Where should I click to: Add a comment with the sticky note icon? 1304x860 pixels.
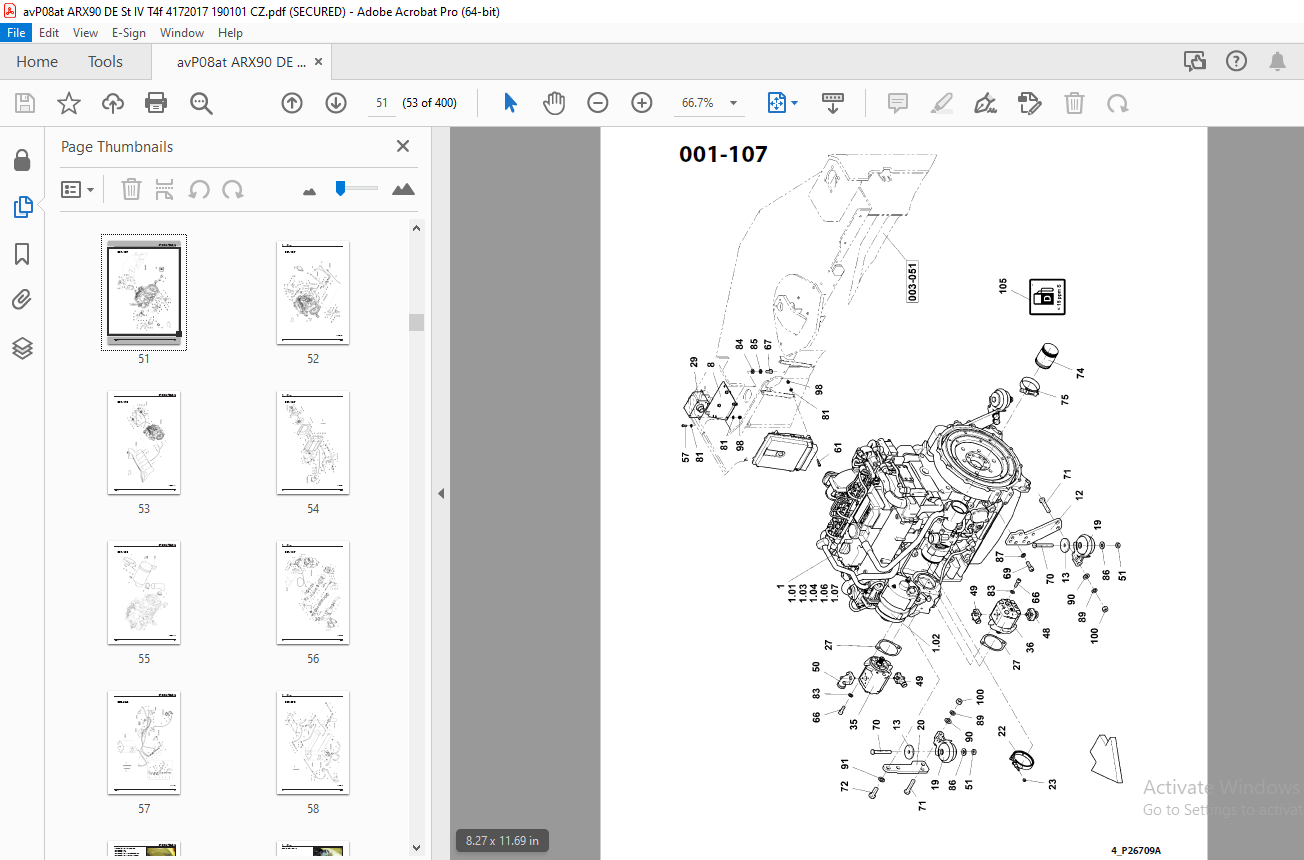coord(898,103)
